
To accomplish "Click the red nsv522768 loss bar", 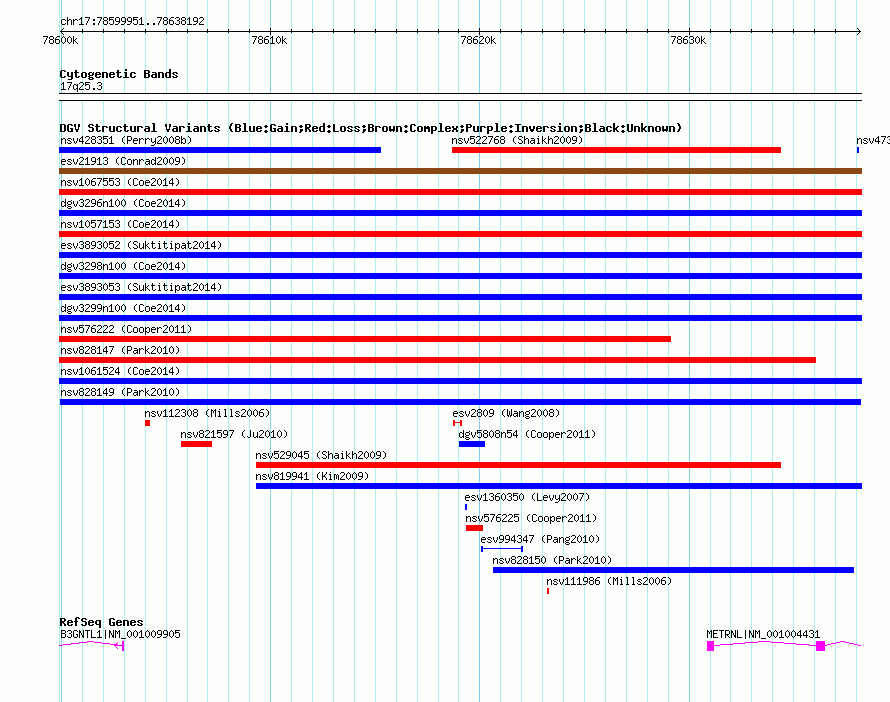I will pyautogui.click(x=616, y=150).
